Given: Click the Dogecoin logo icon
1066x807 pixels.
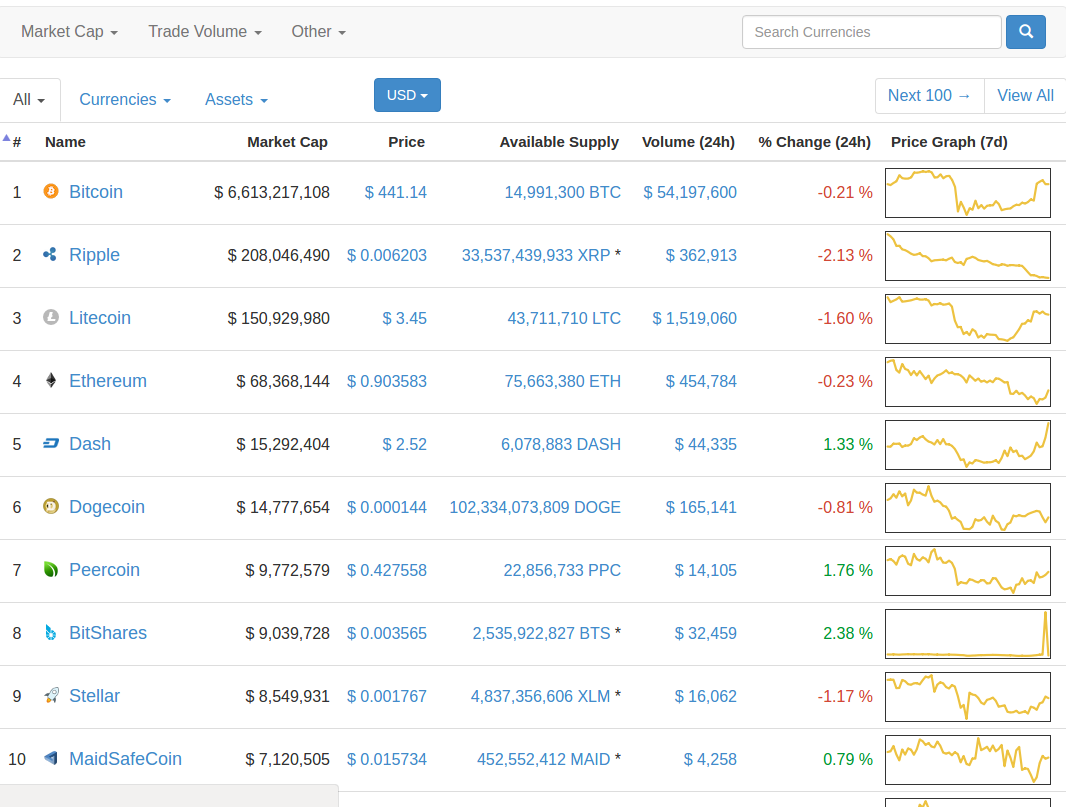Looking at the screenshot, I should 51,507.
